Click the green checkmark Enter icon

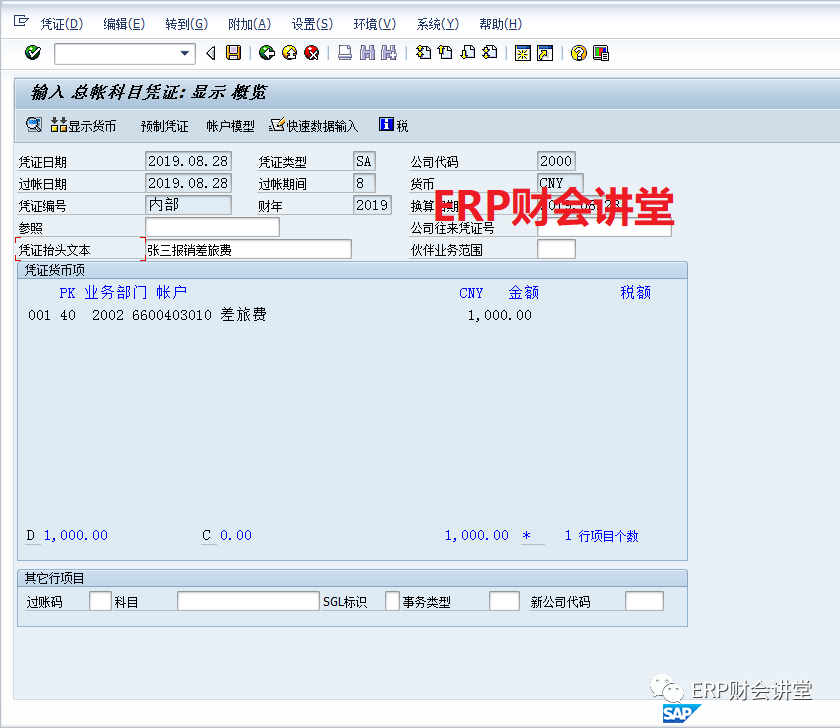tap(33, 53)
